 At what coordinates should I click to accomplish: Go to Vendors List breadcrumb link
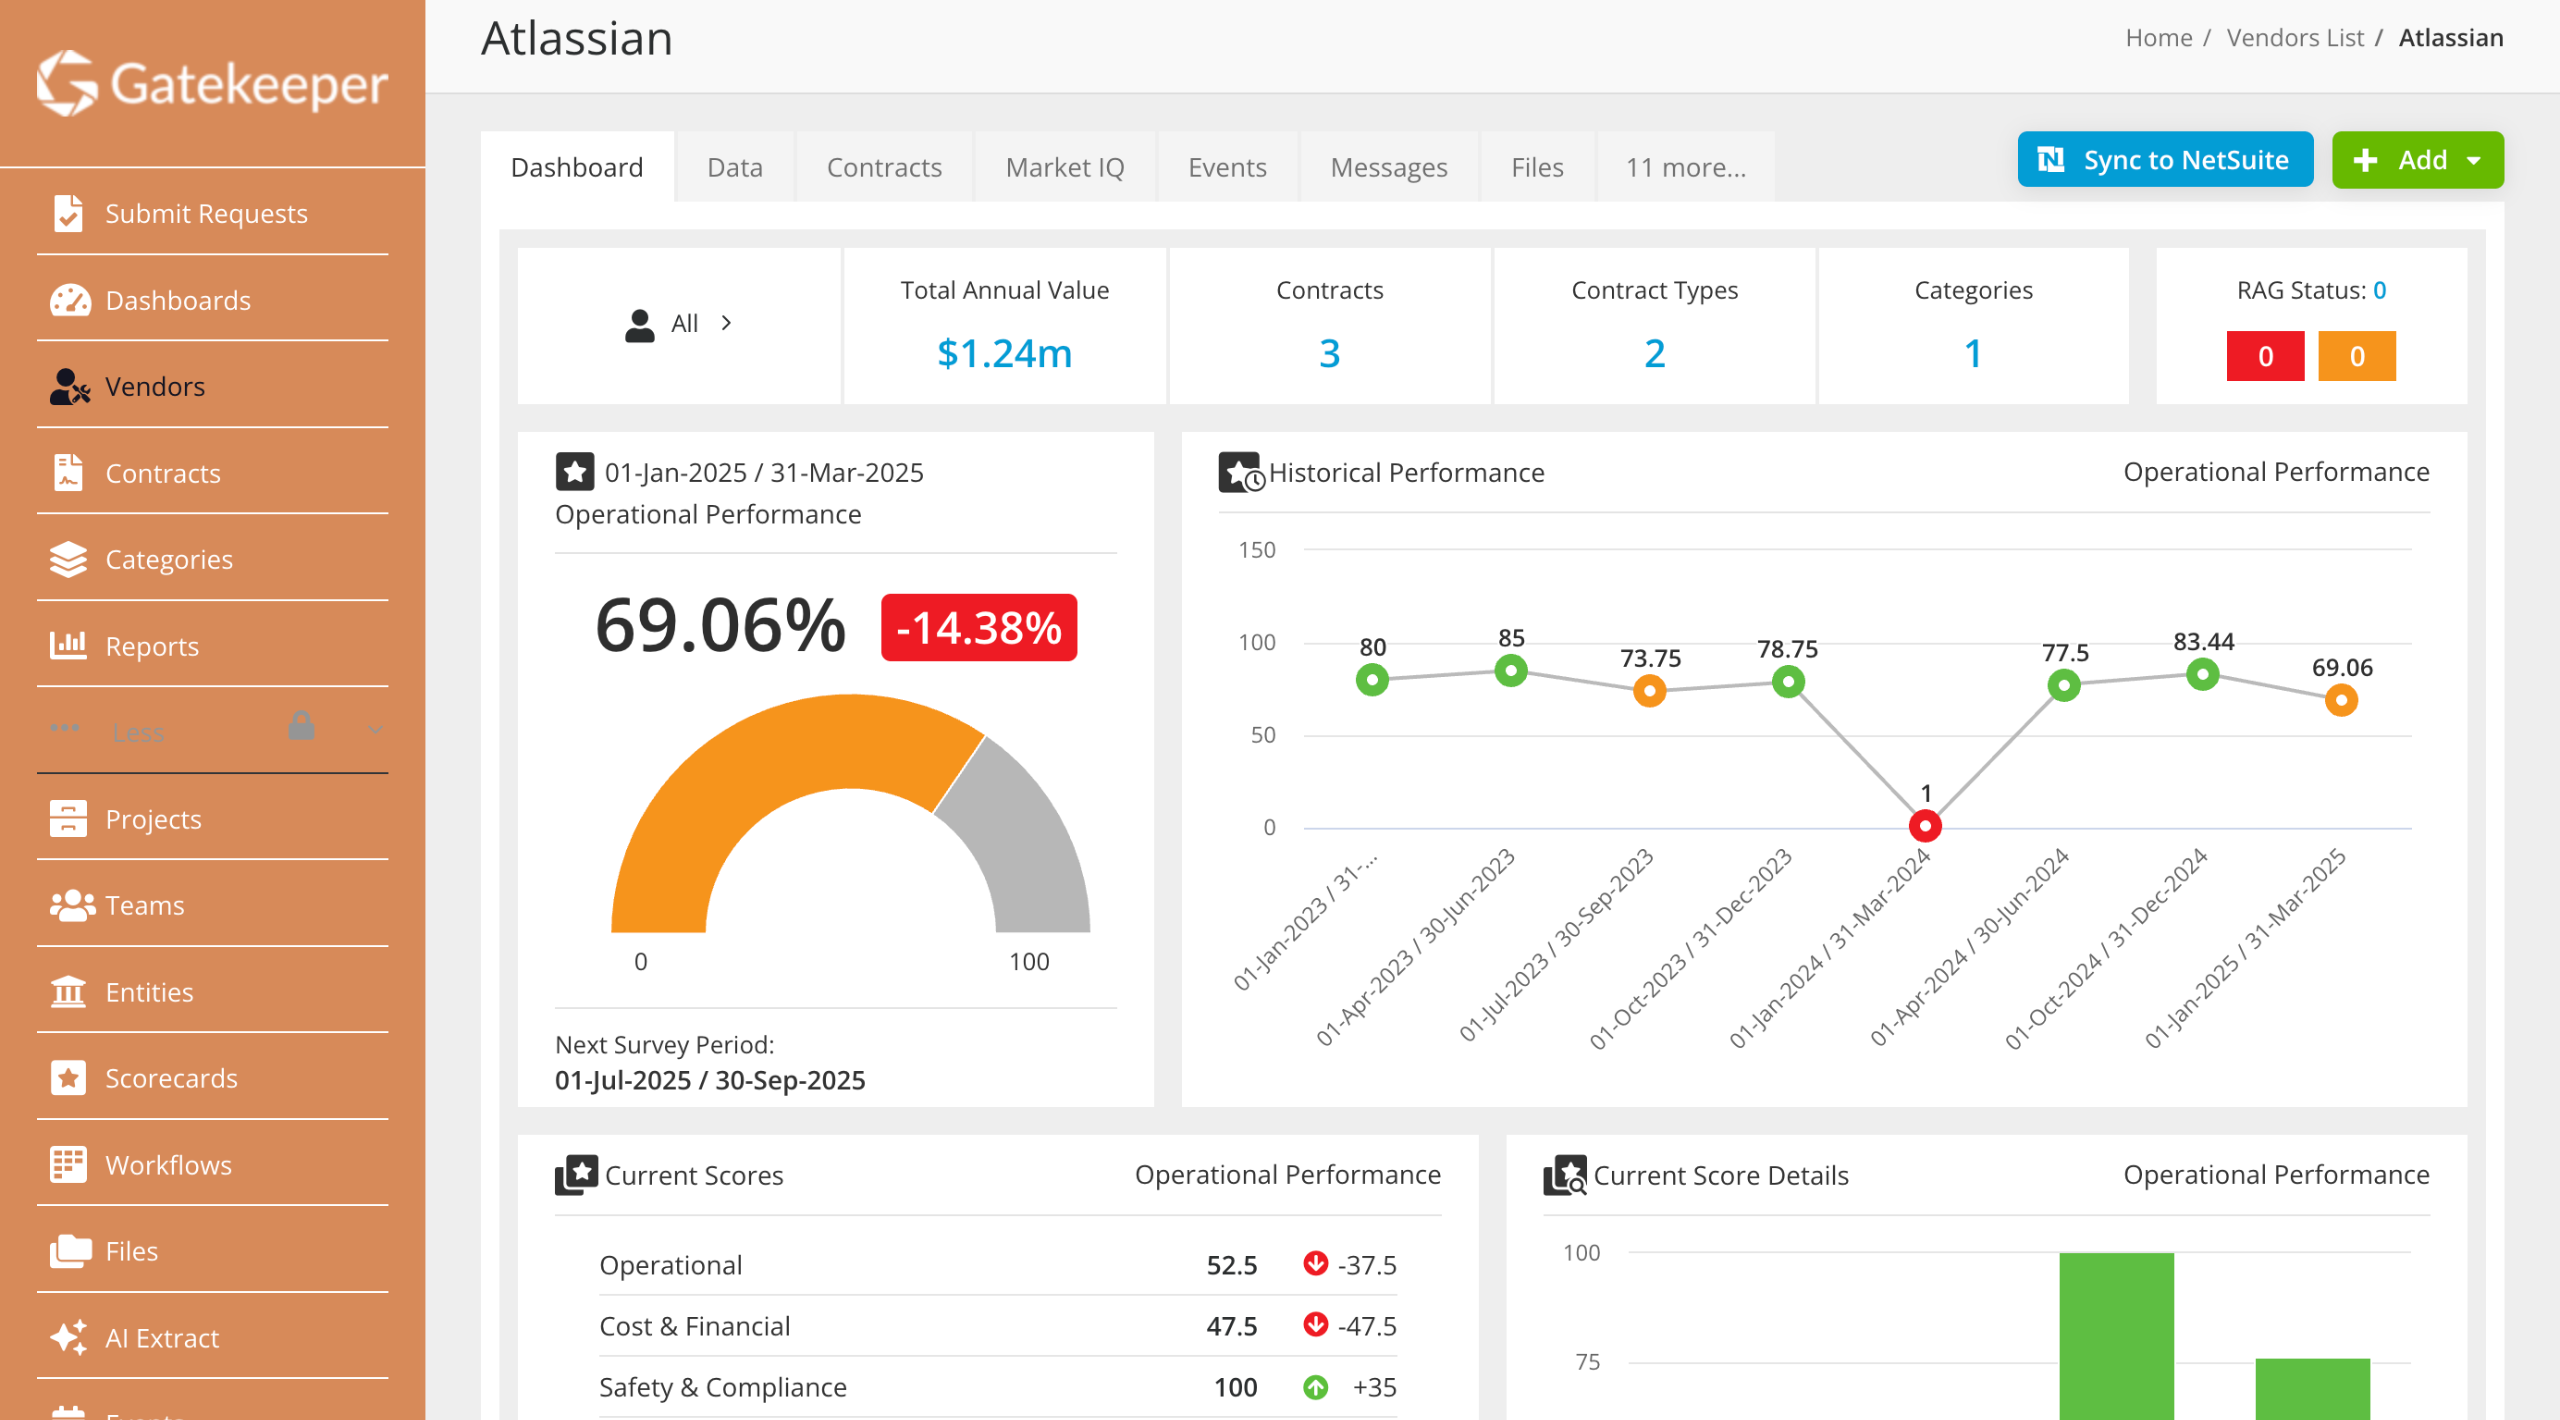(2294, 38)
